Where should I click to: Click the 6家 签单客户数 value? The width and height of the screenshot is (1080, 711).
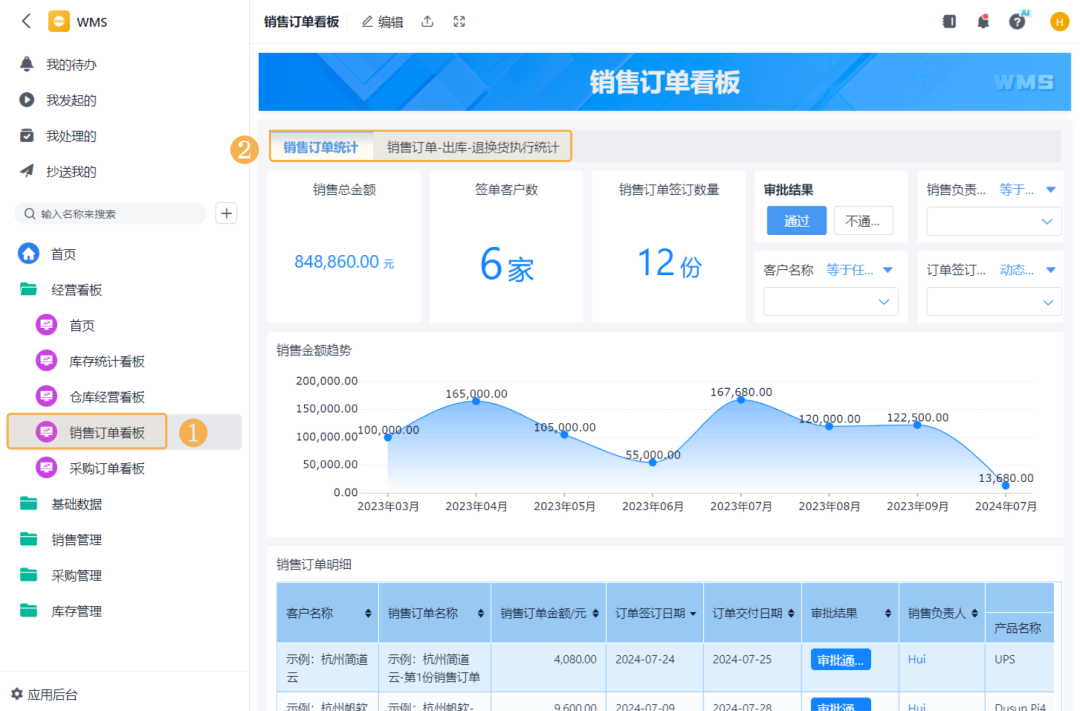point(507,265)
